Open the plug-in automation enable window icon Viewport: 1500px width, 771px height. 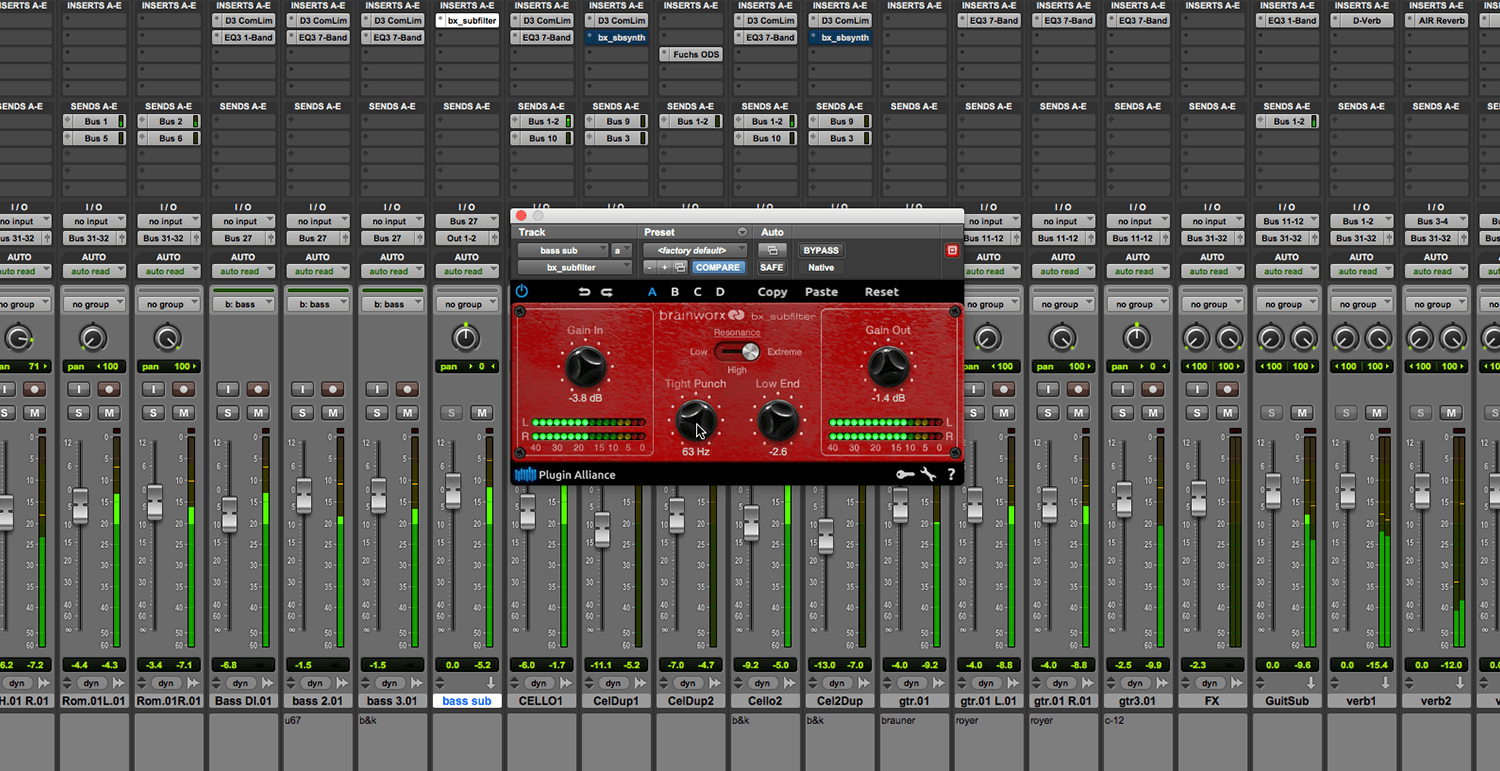pos(772,250)
